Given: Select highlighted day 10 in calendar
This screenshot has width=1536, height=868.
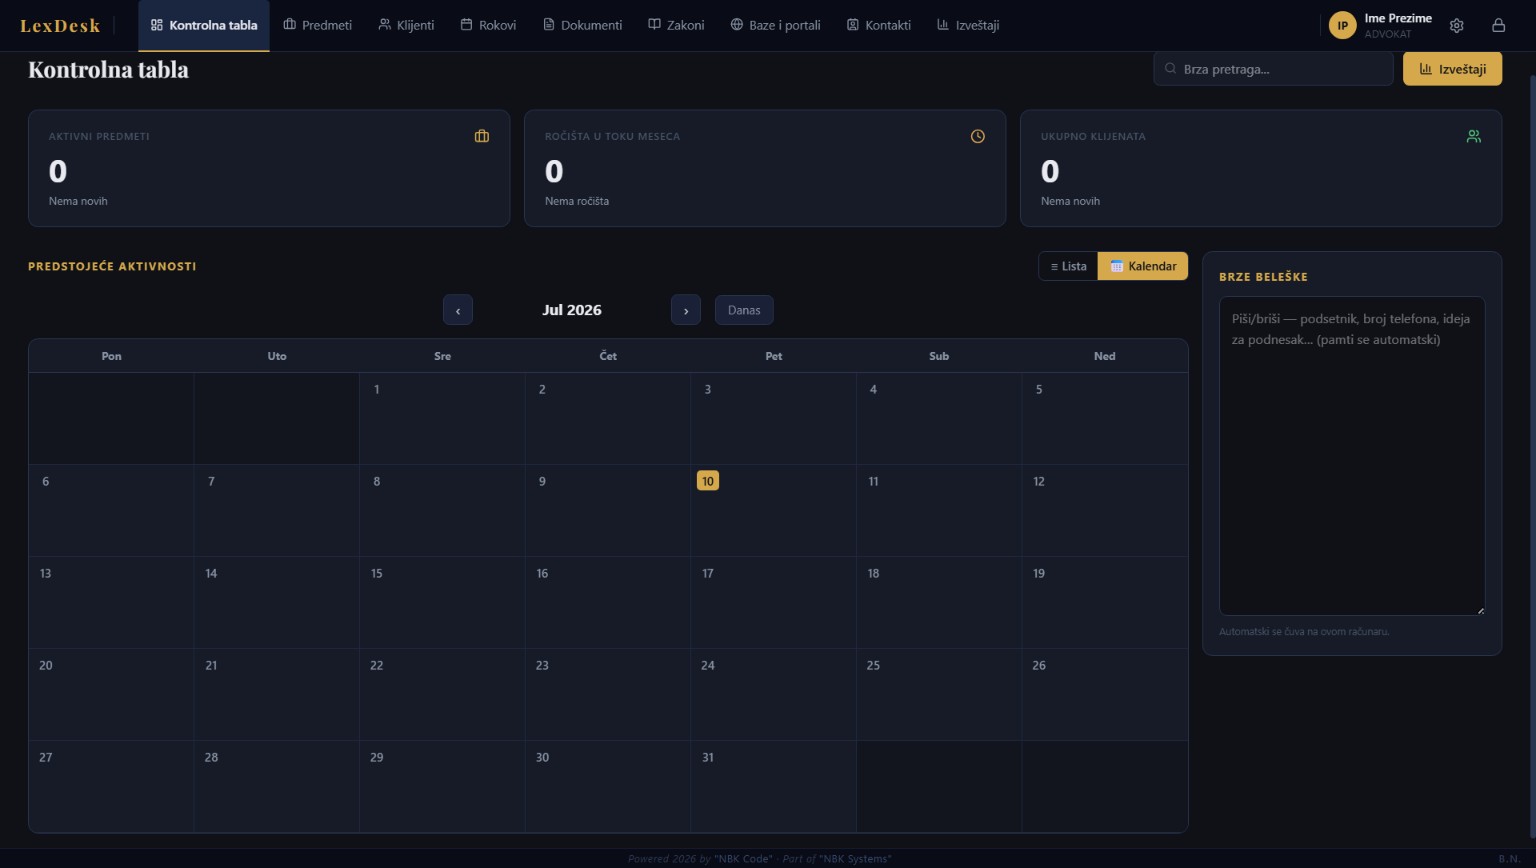Looking at the screenshot, I should click(708, 481).
